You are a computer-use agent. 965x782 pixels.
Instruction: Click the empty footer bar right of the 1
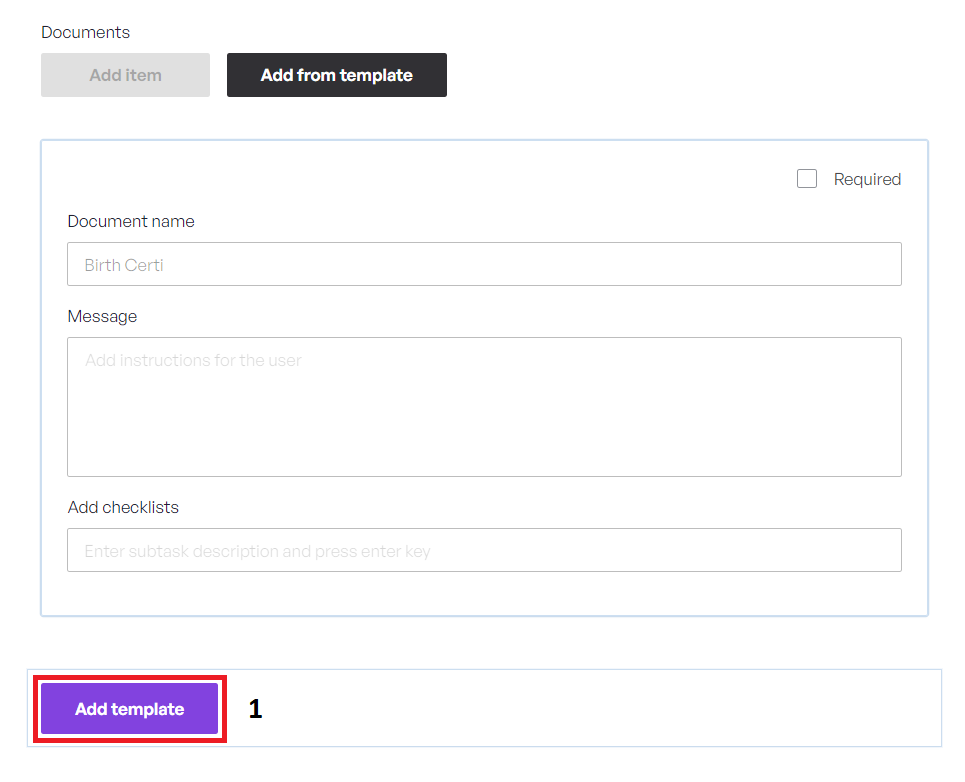[600, 709]
